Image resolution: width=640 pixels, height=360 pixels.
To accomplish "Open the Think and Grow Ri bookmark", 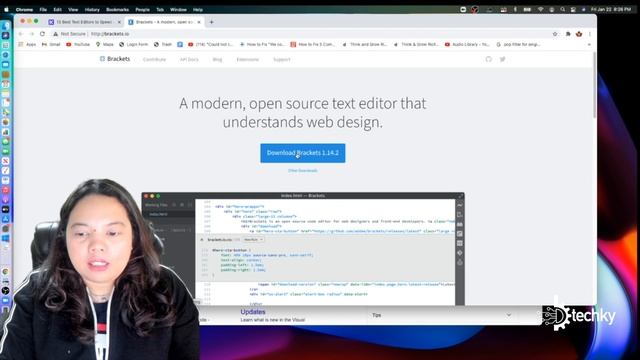I will coord(364,44).
